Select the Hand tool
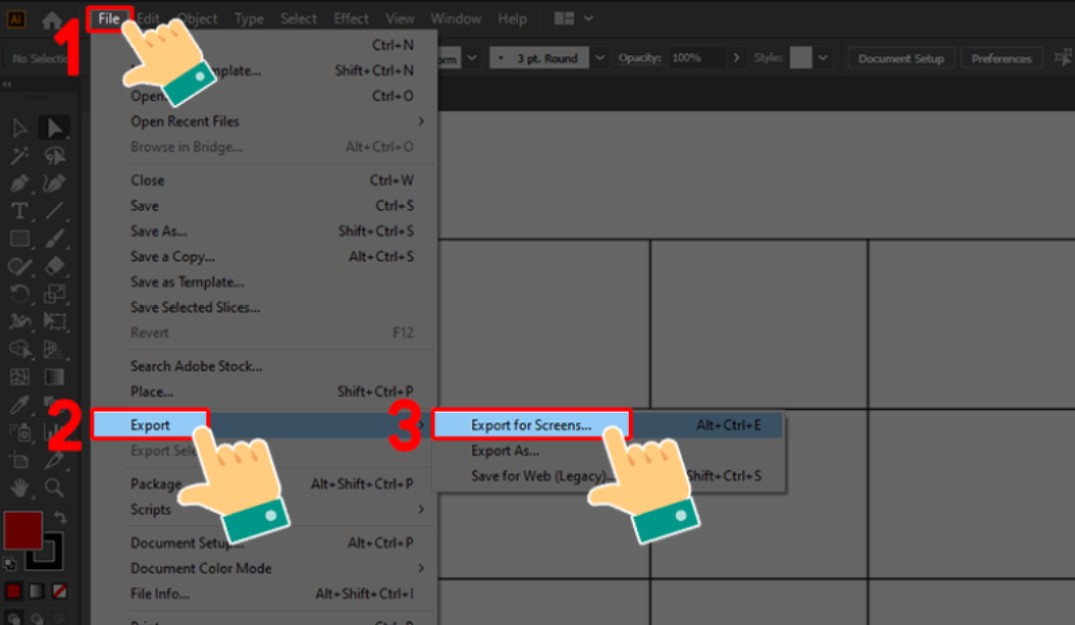This screenshot has width=1075, height=625. (x=19, y=487)
